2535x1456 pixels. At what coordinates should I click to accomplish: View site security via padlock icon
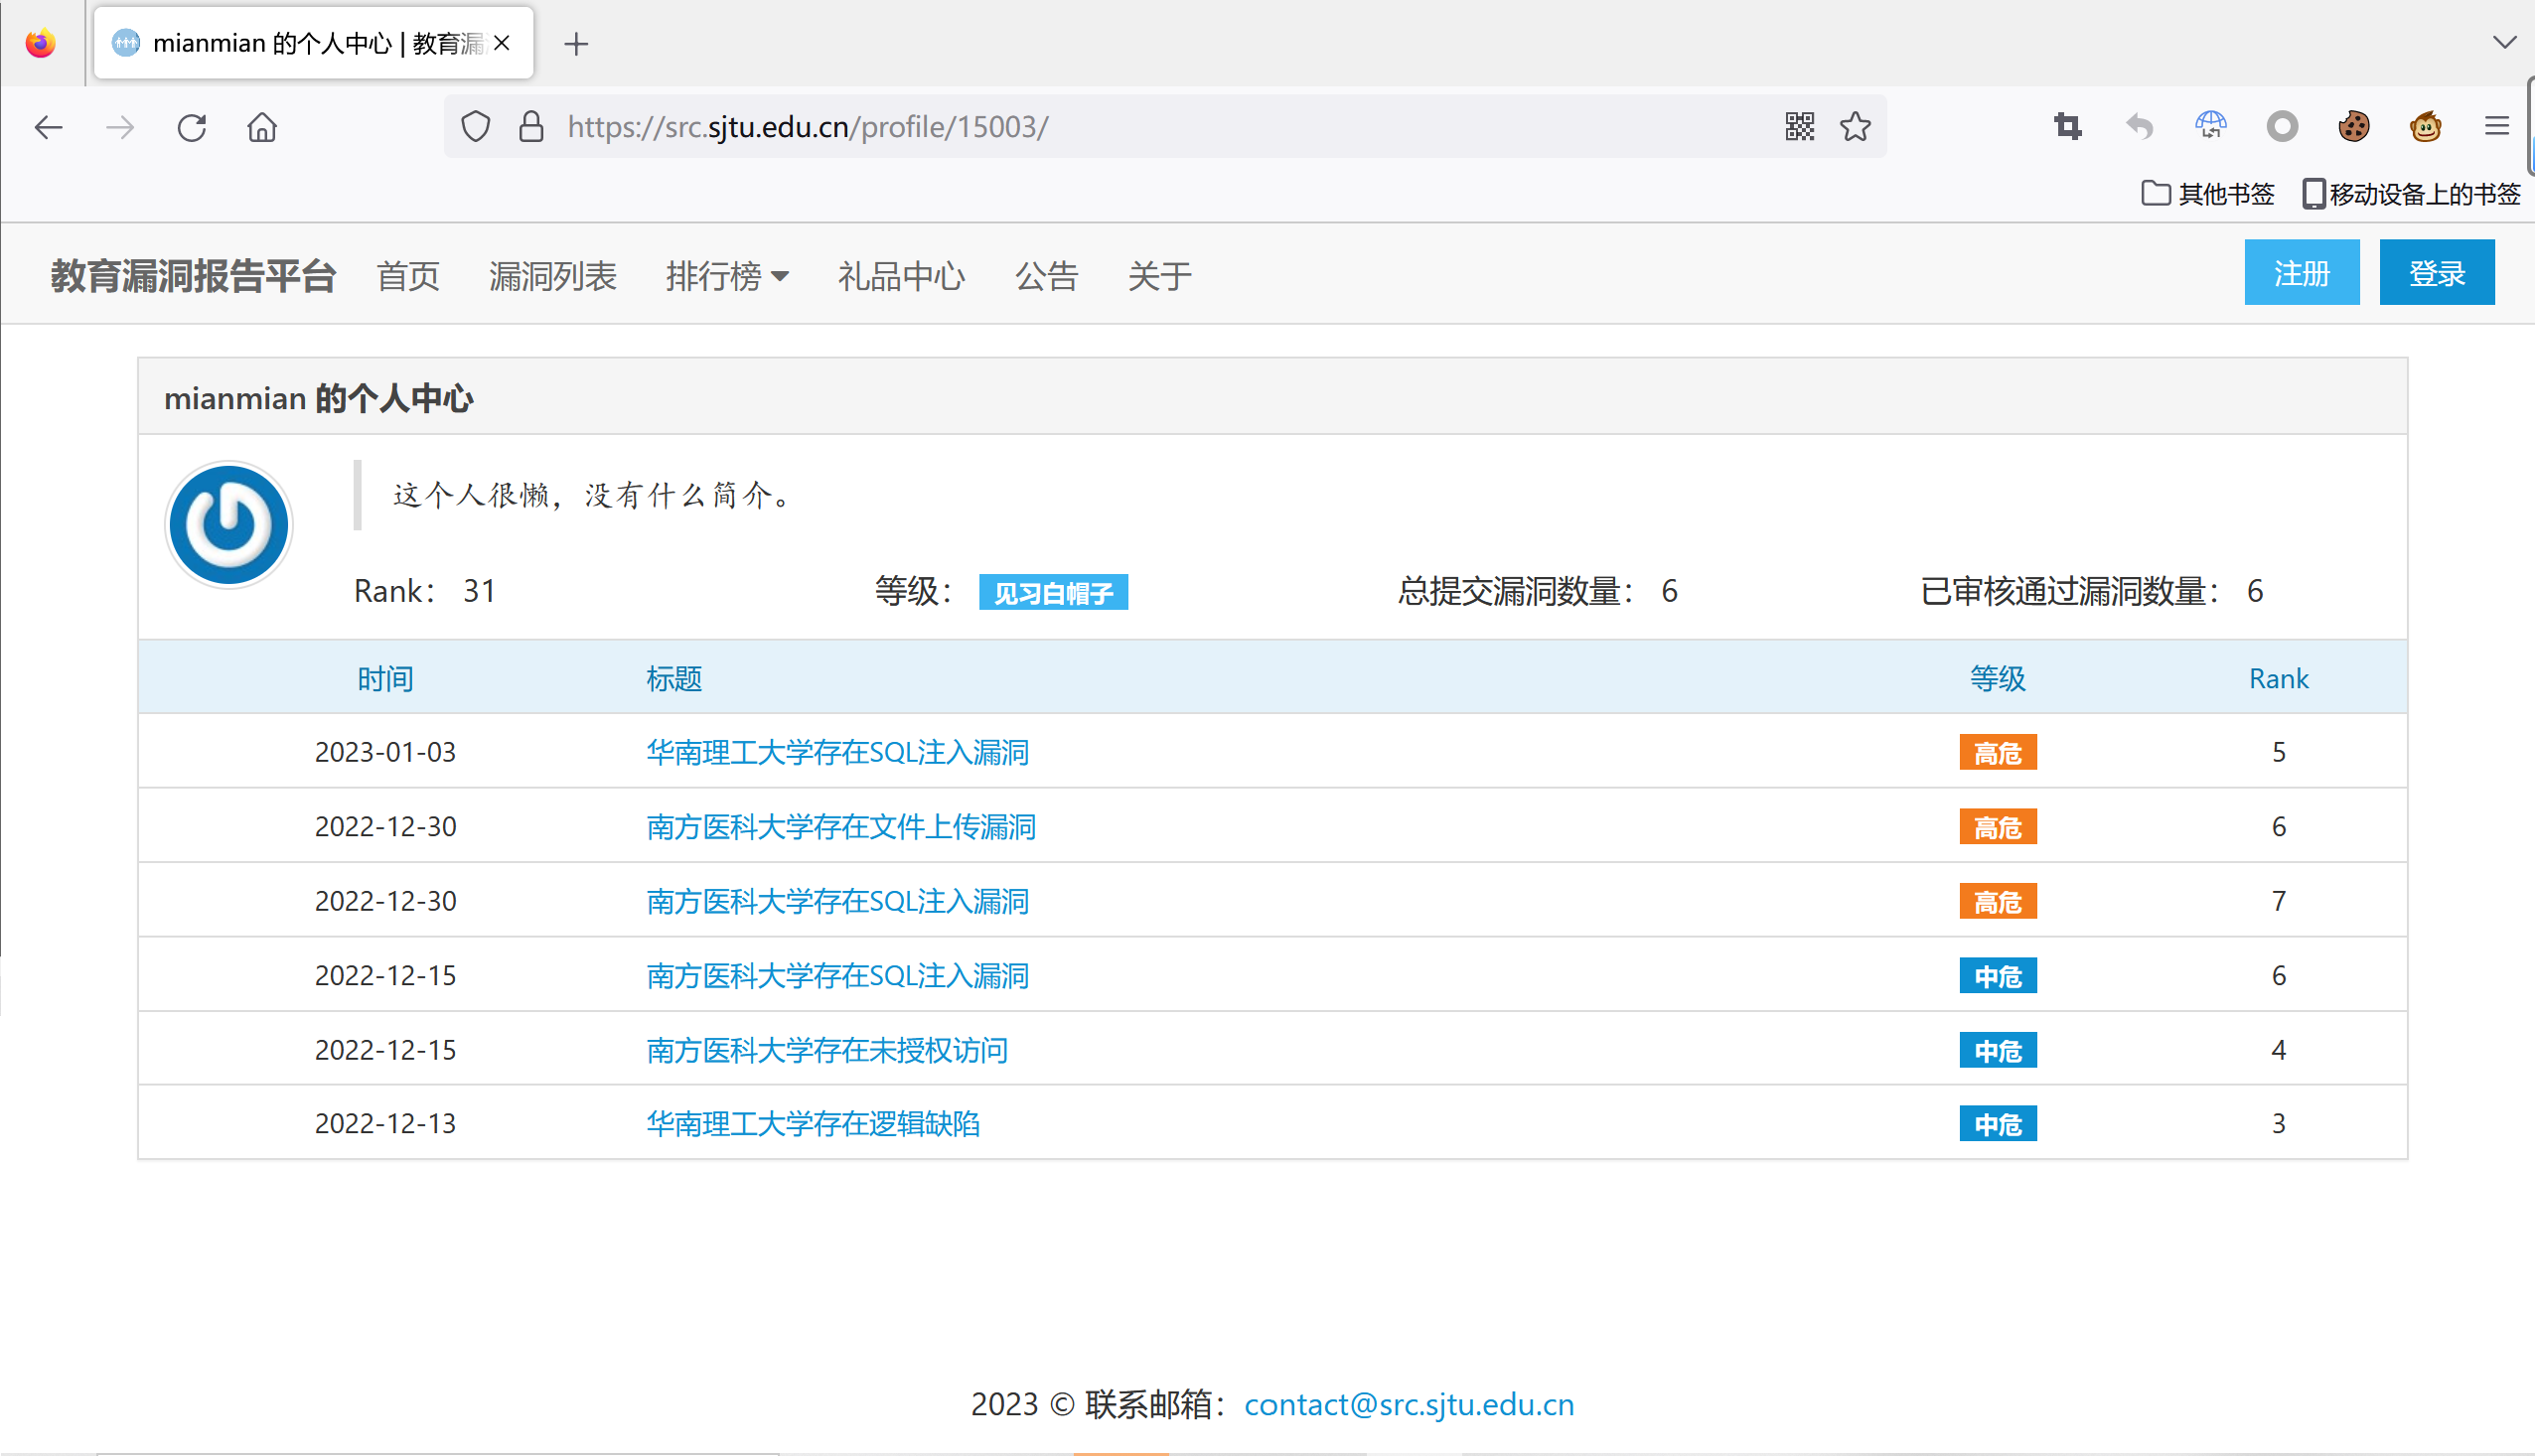531,127
